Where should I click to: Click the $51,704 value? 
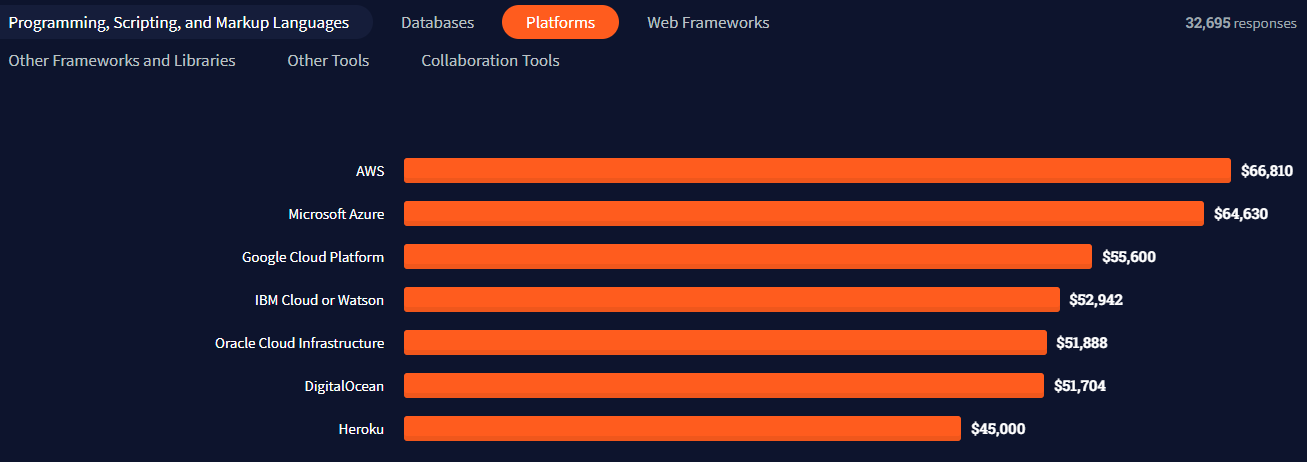point(1080,386)
